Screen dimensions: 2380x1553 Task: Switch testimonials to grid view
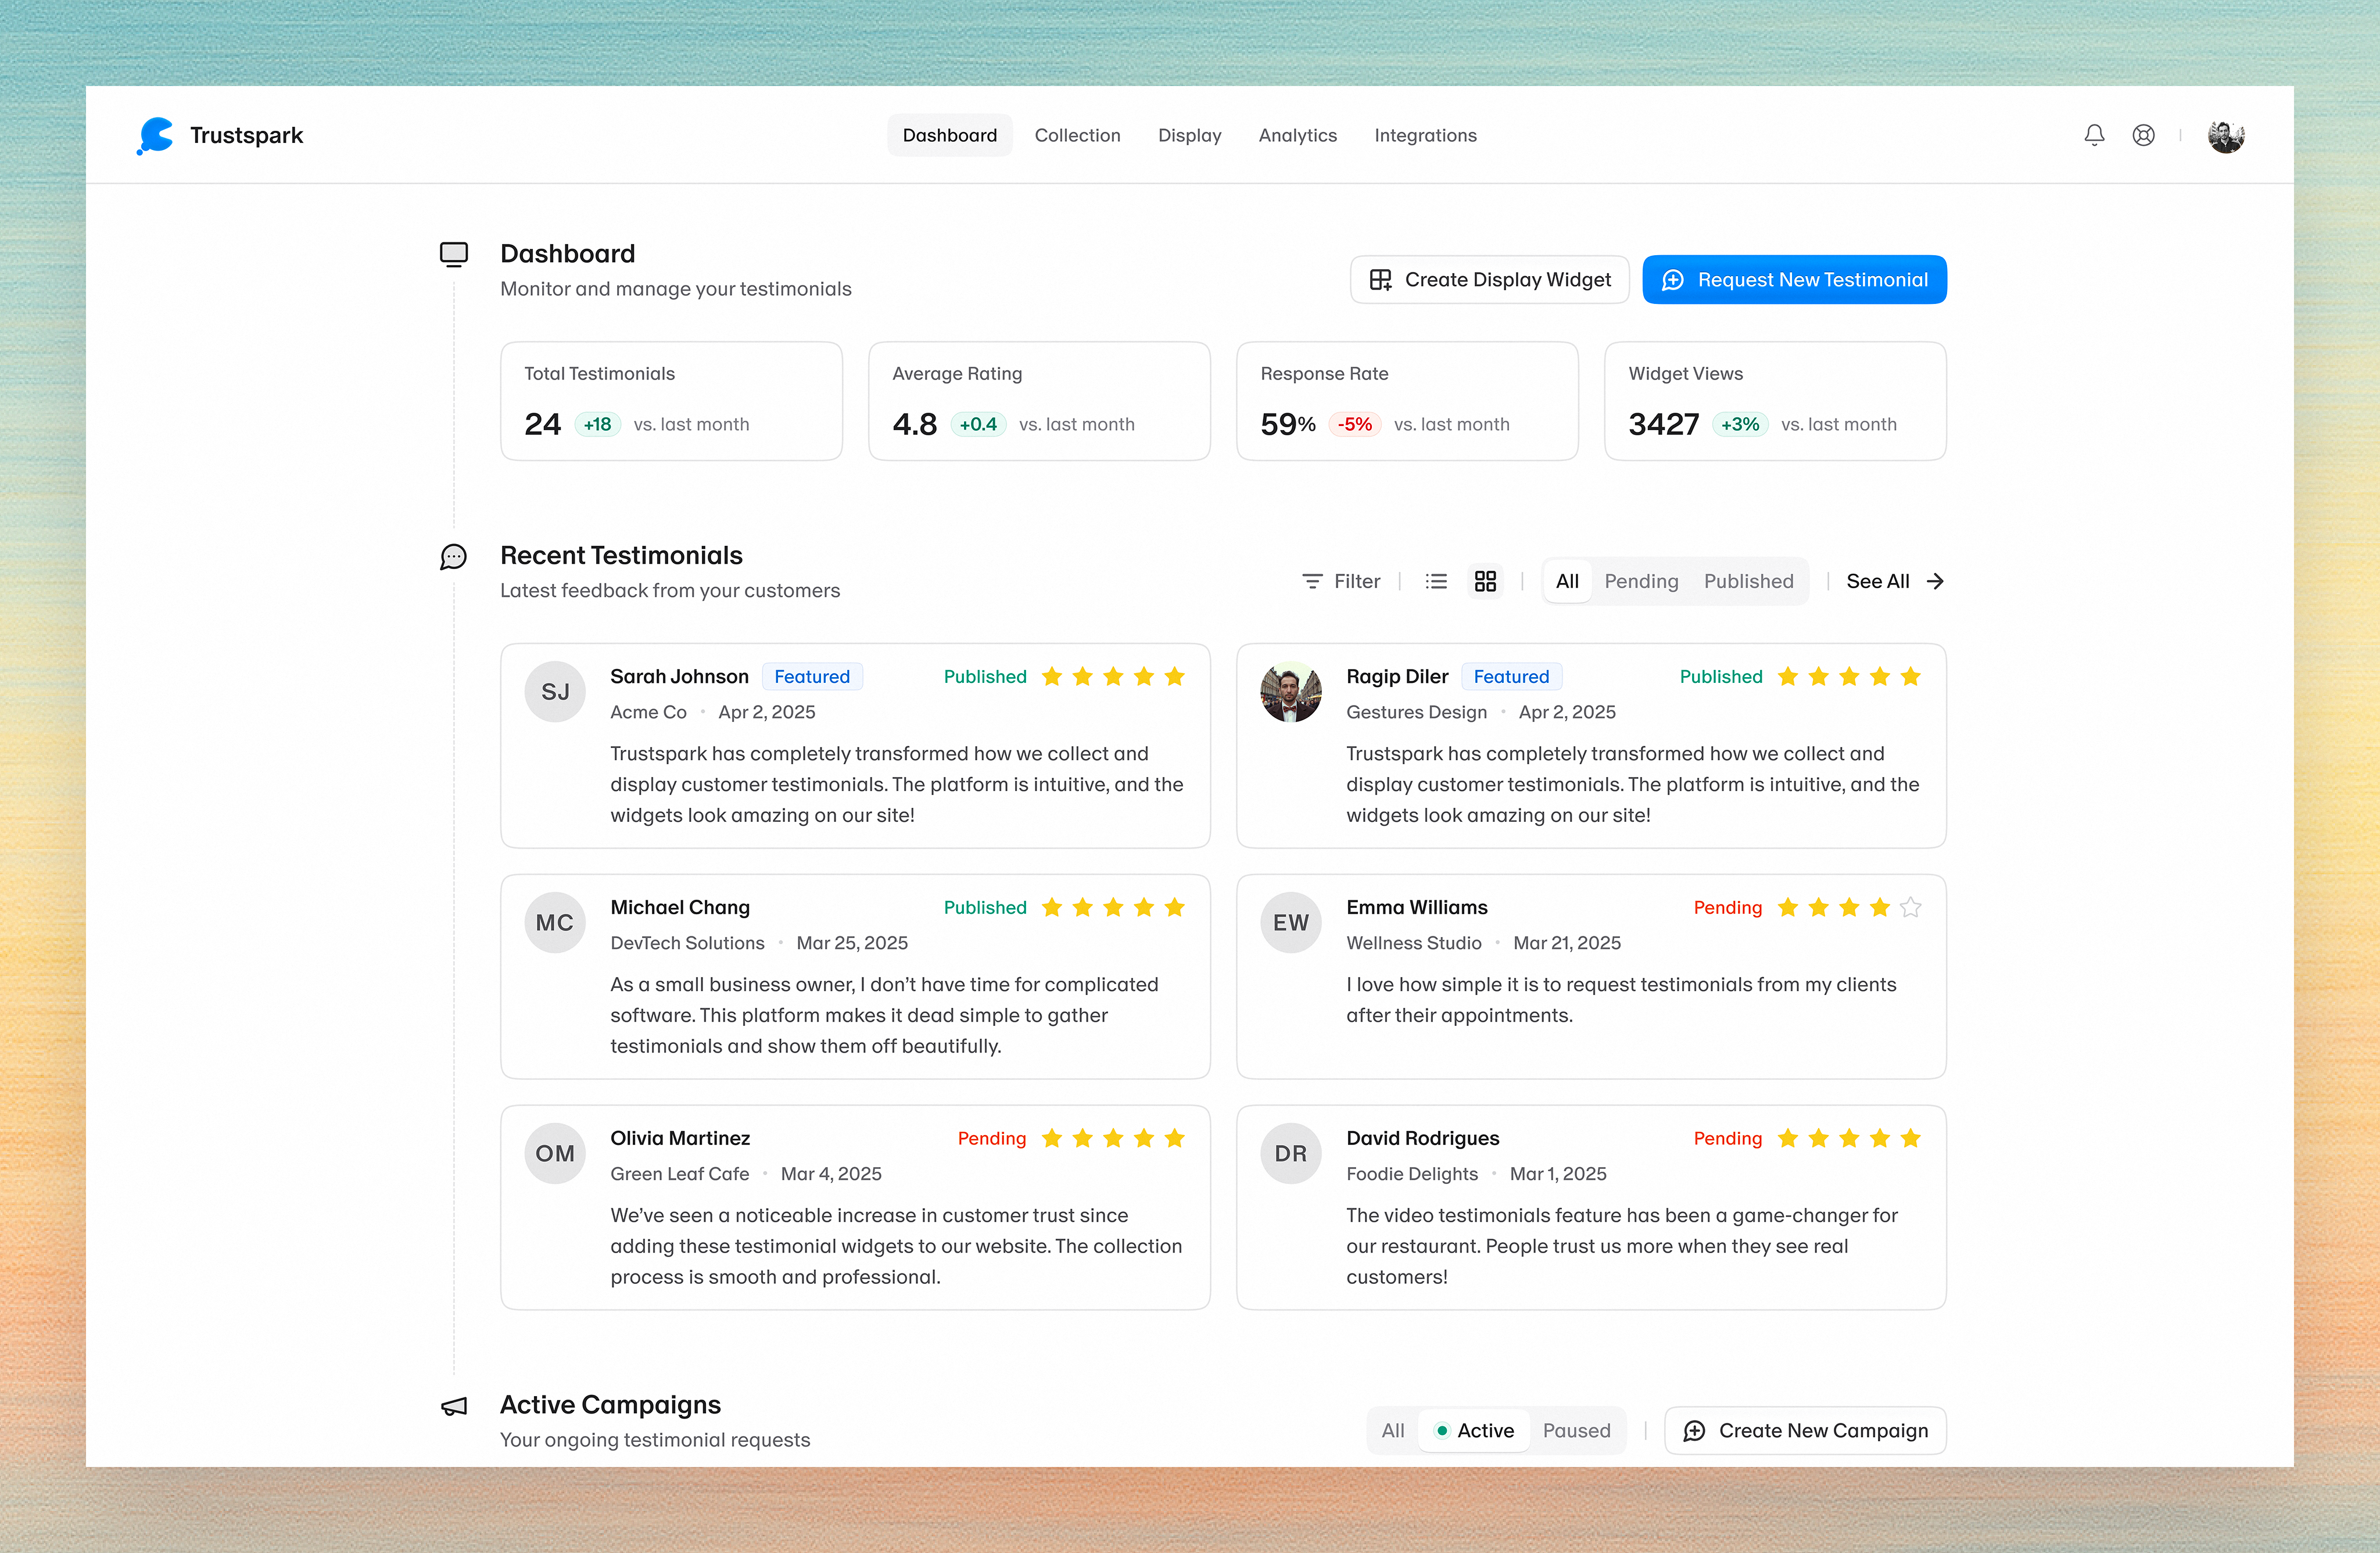[1486, 581]
